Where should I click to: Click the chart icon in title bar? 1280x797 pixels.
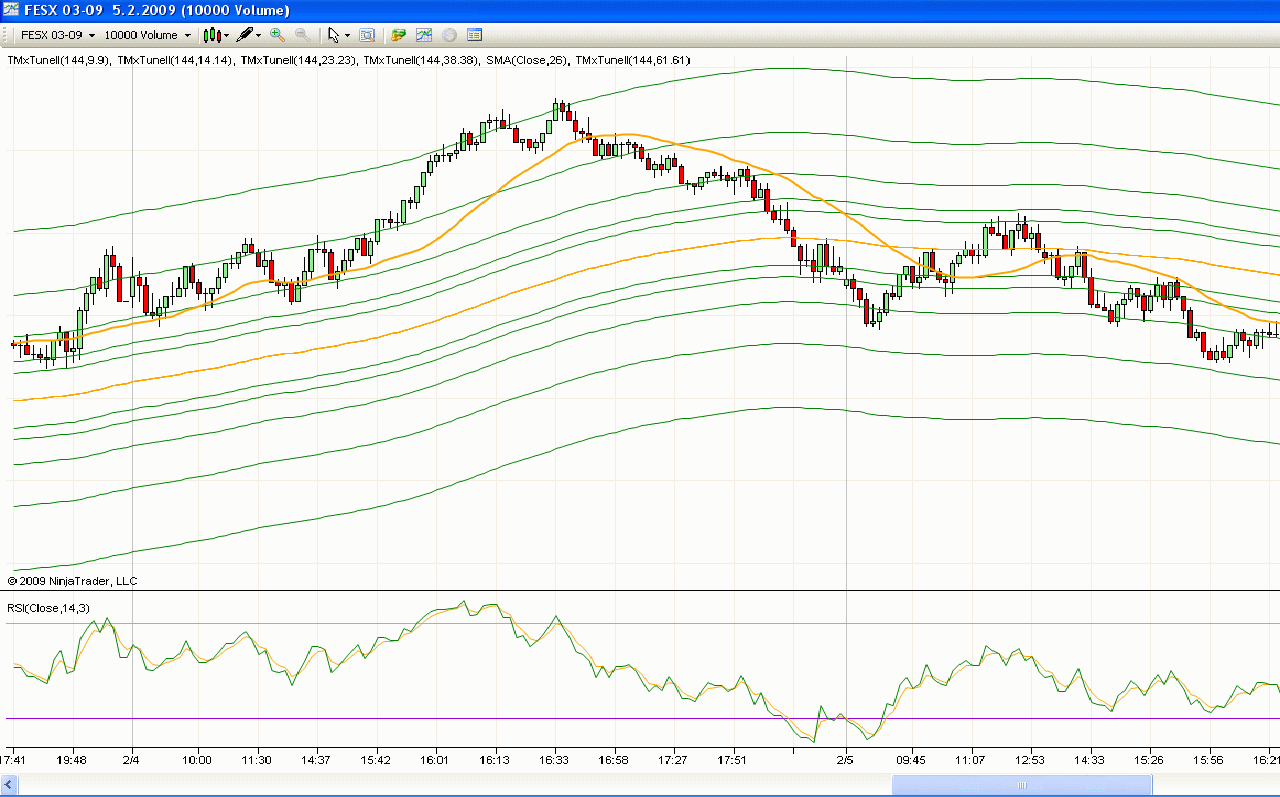click(x=11, y=10)
